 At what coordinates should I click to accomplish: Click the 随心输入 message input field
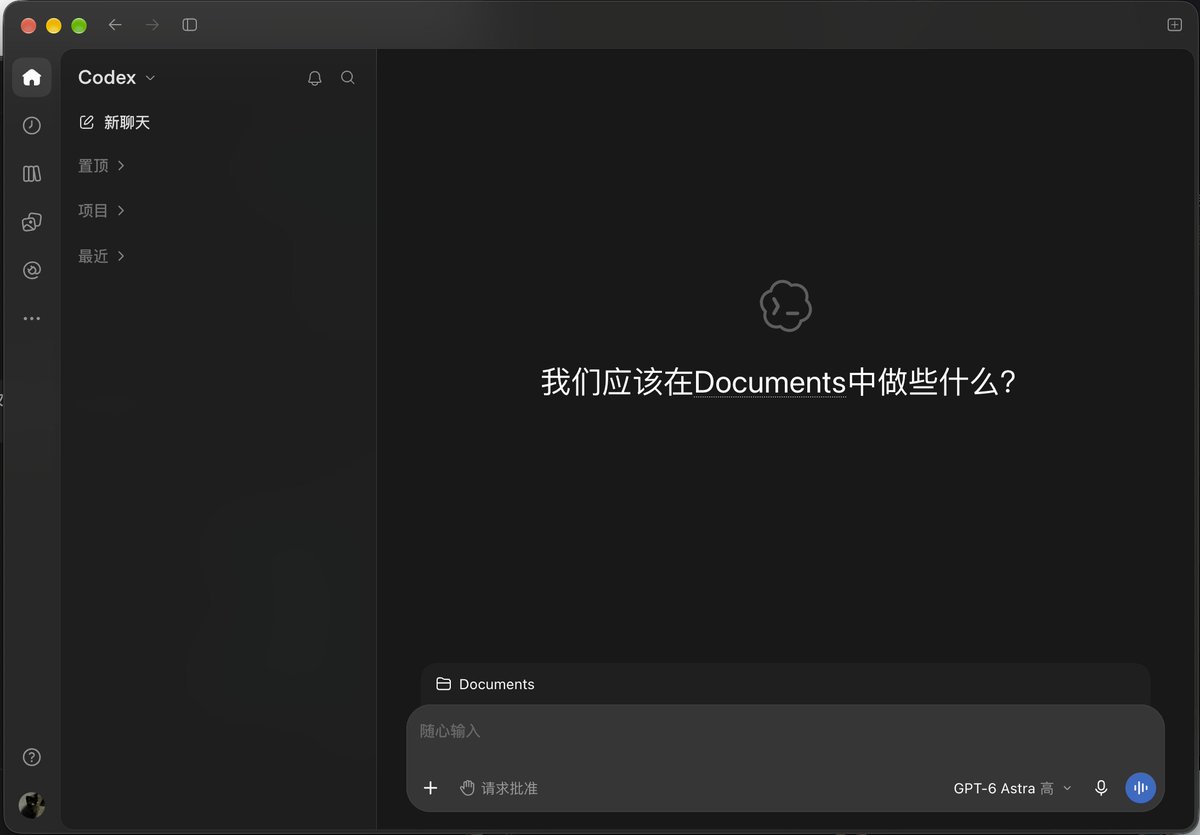click(785, 731)
